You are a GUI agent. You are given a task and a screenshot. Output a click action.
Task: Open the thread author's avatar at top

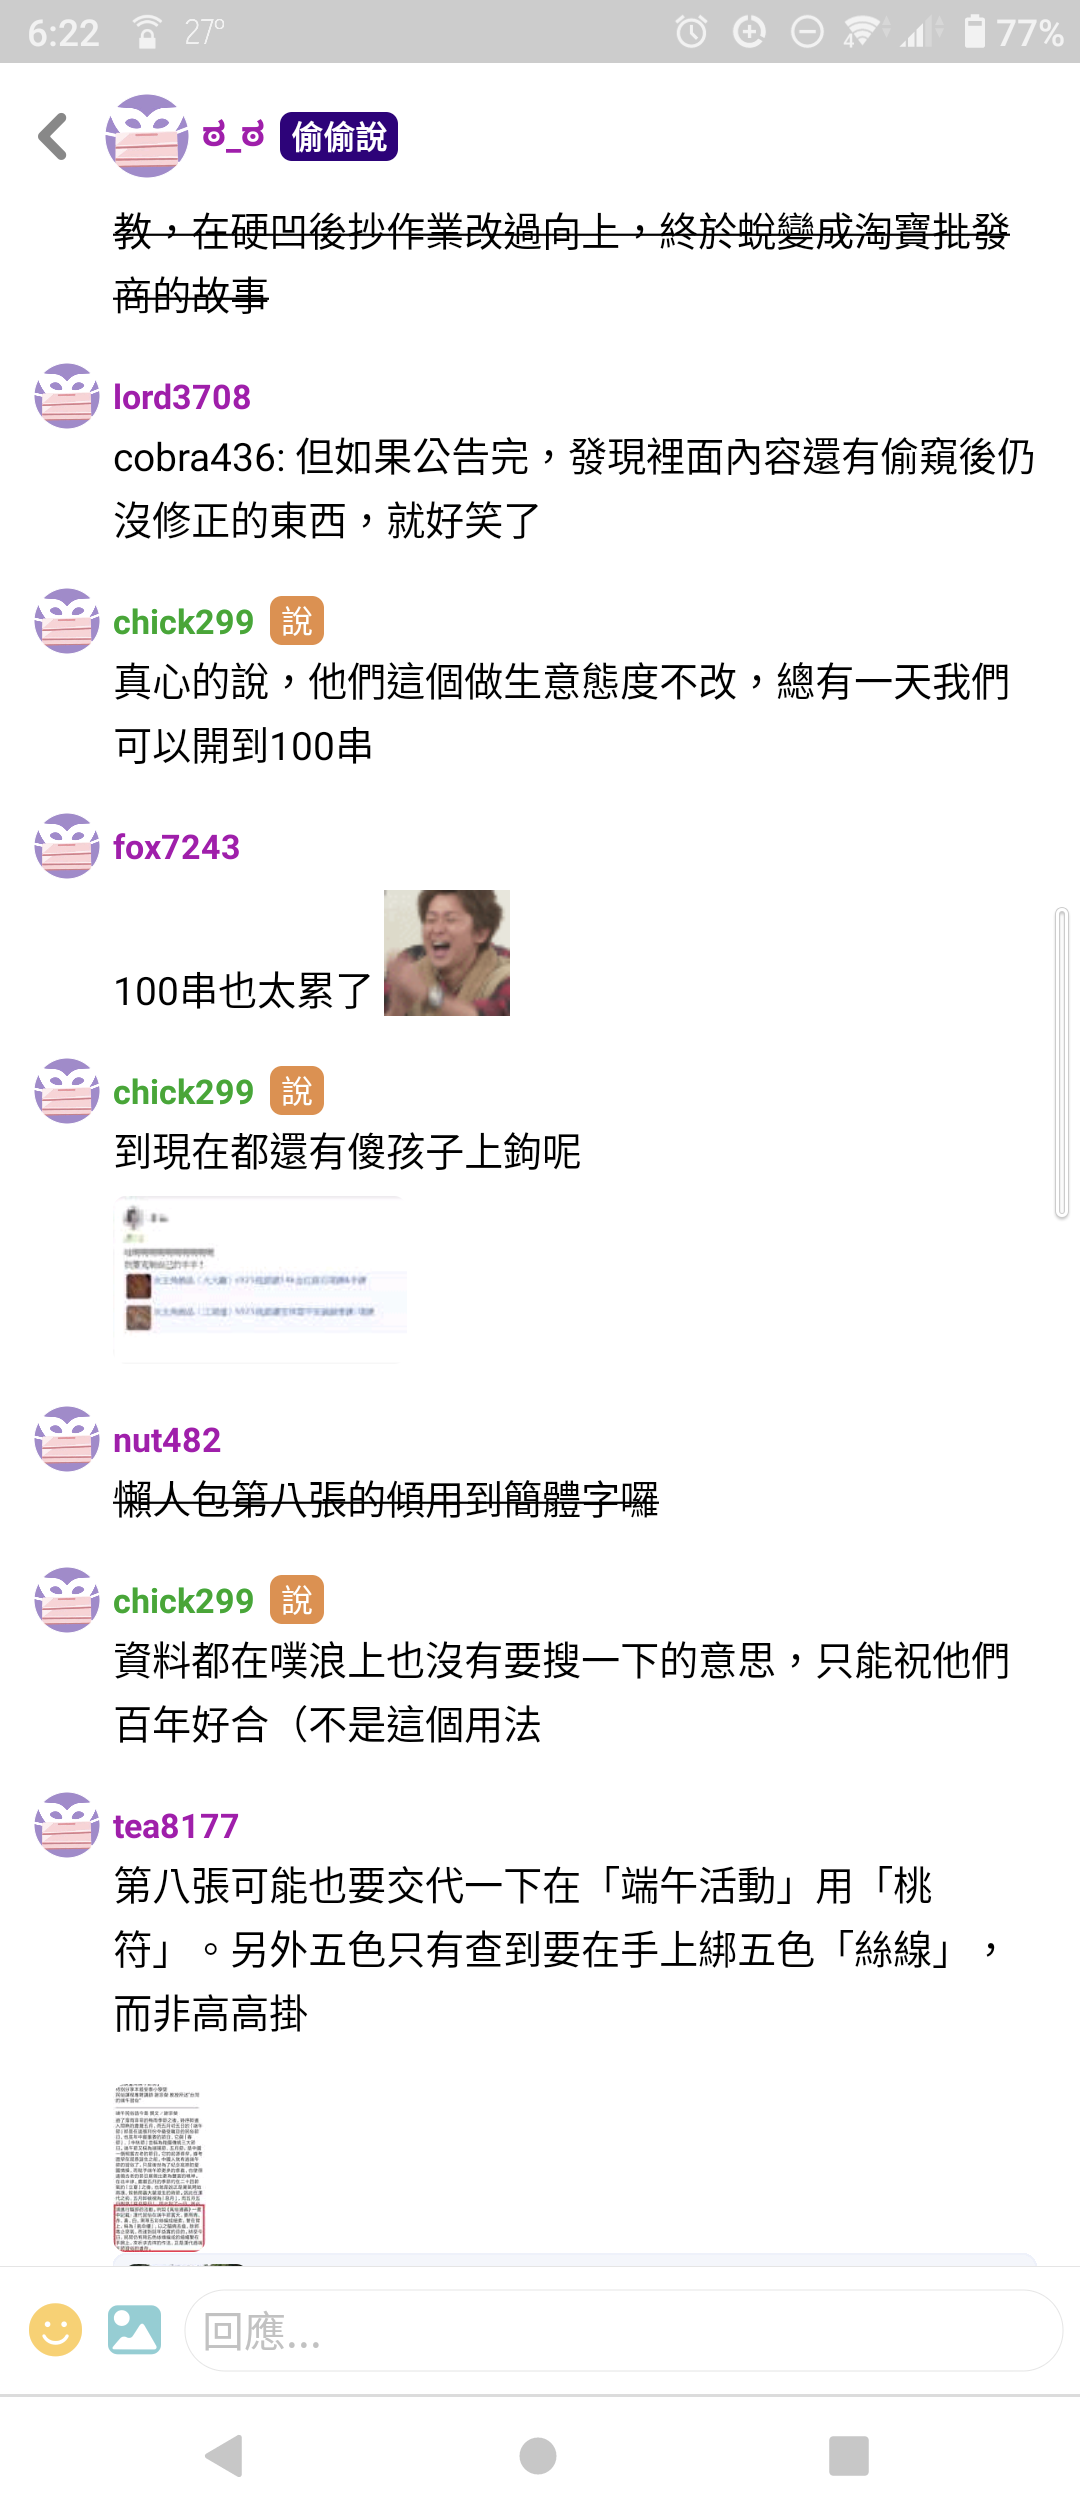pos(147,136)
